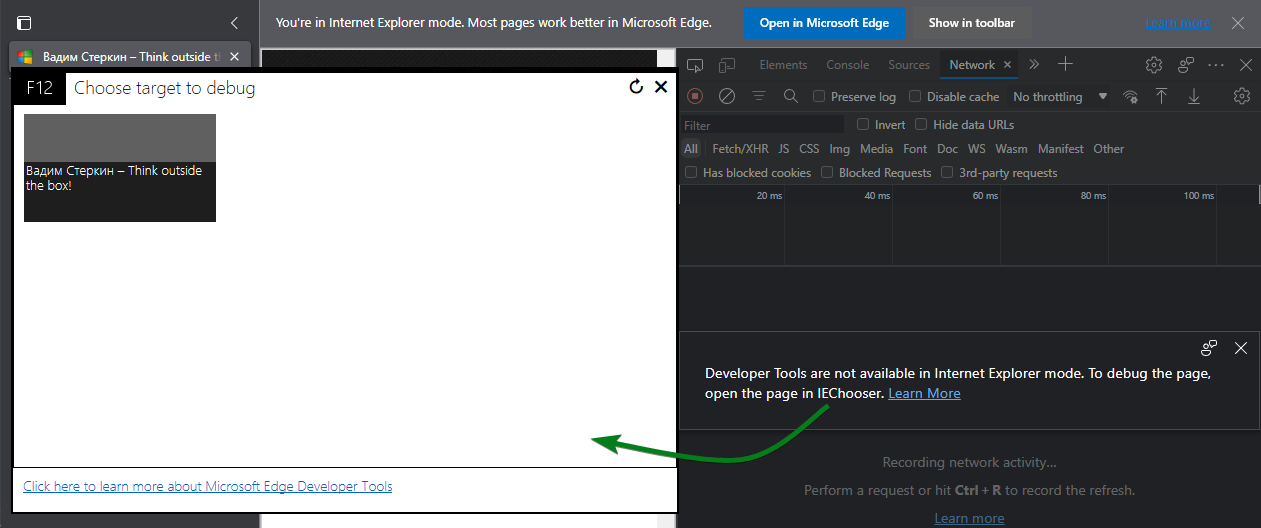Check Hide data URLs
The height and width of the screenshot is (528, 1261).
[922, 125]
